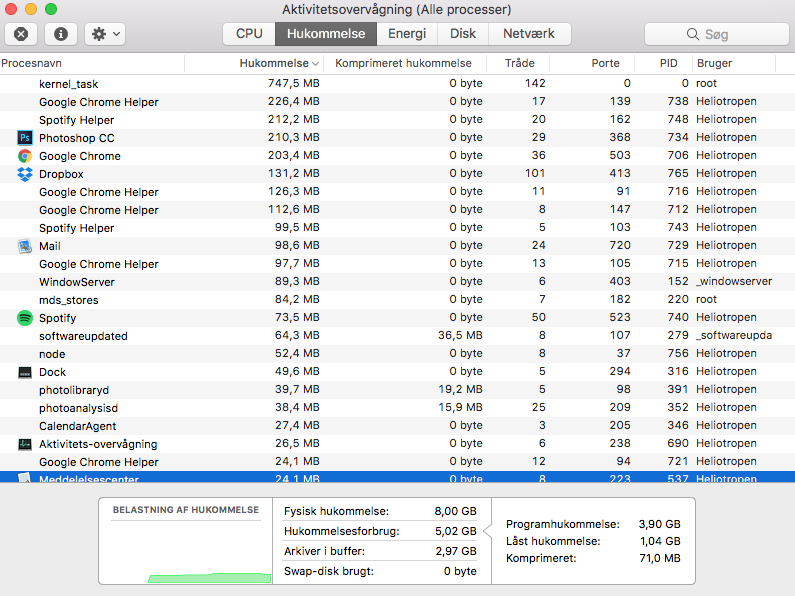This screenshot has height=596, width=795.
Task: Select the Aktivitets-overvågning process name
Action: 98,444
